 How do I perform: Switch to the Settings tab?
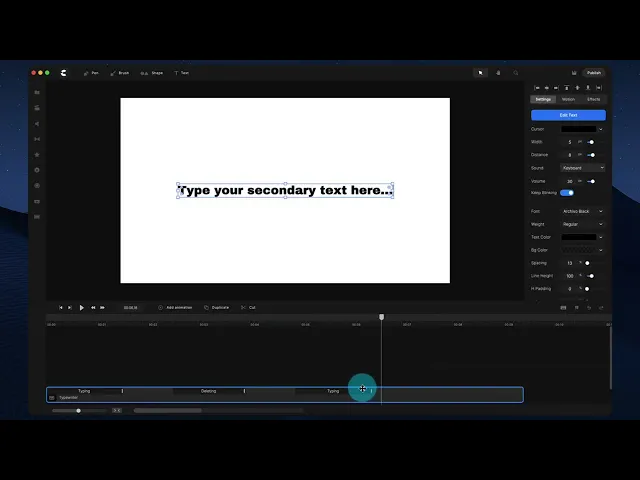pyautogui.click(x=543, y=99)
